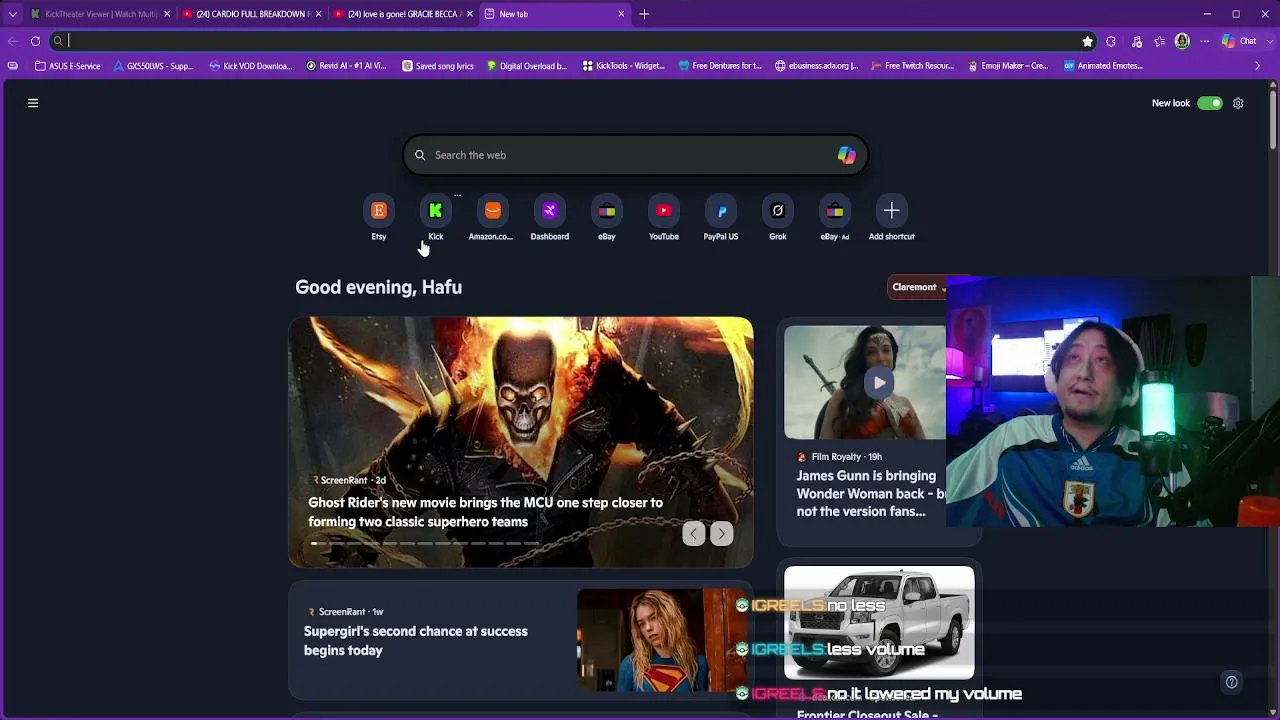1280x720 pixels.
Task: Open the Saved song lyrics bookmark
Action: [x=438, y=66]
